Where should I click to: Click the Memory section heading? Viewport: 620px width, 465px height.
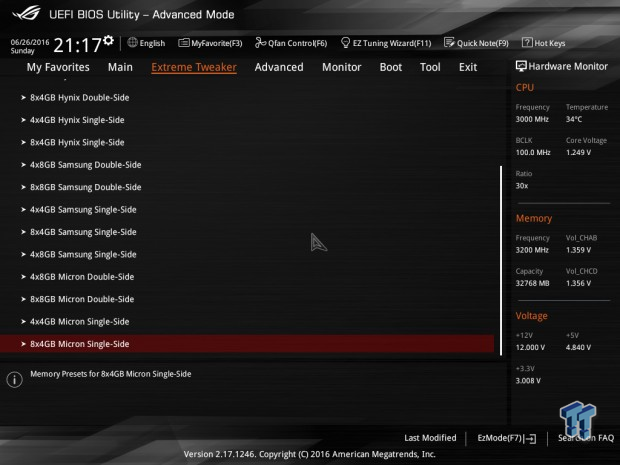pos(534,218)
